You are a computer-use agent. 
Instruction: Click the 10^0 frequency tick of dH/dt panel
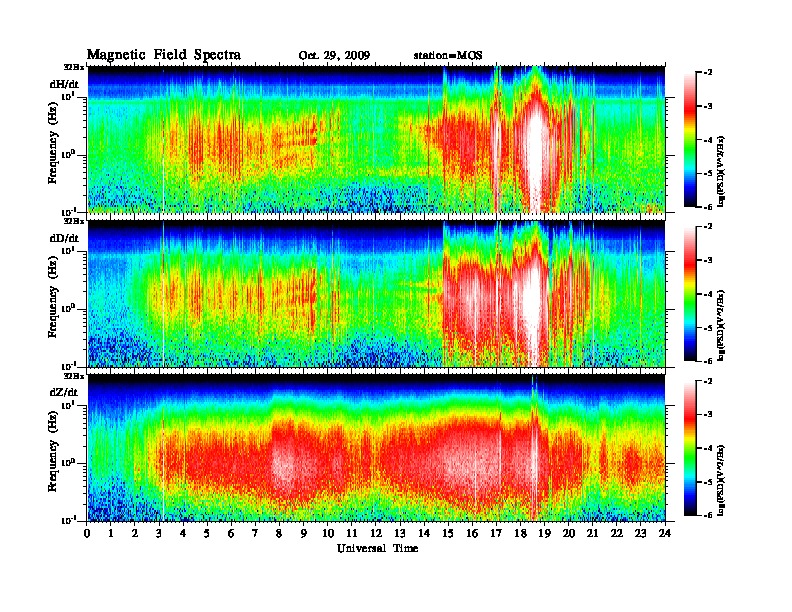[x=68, y=155]
